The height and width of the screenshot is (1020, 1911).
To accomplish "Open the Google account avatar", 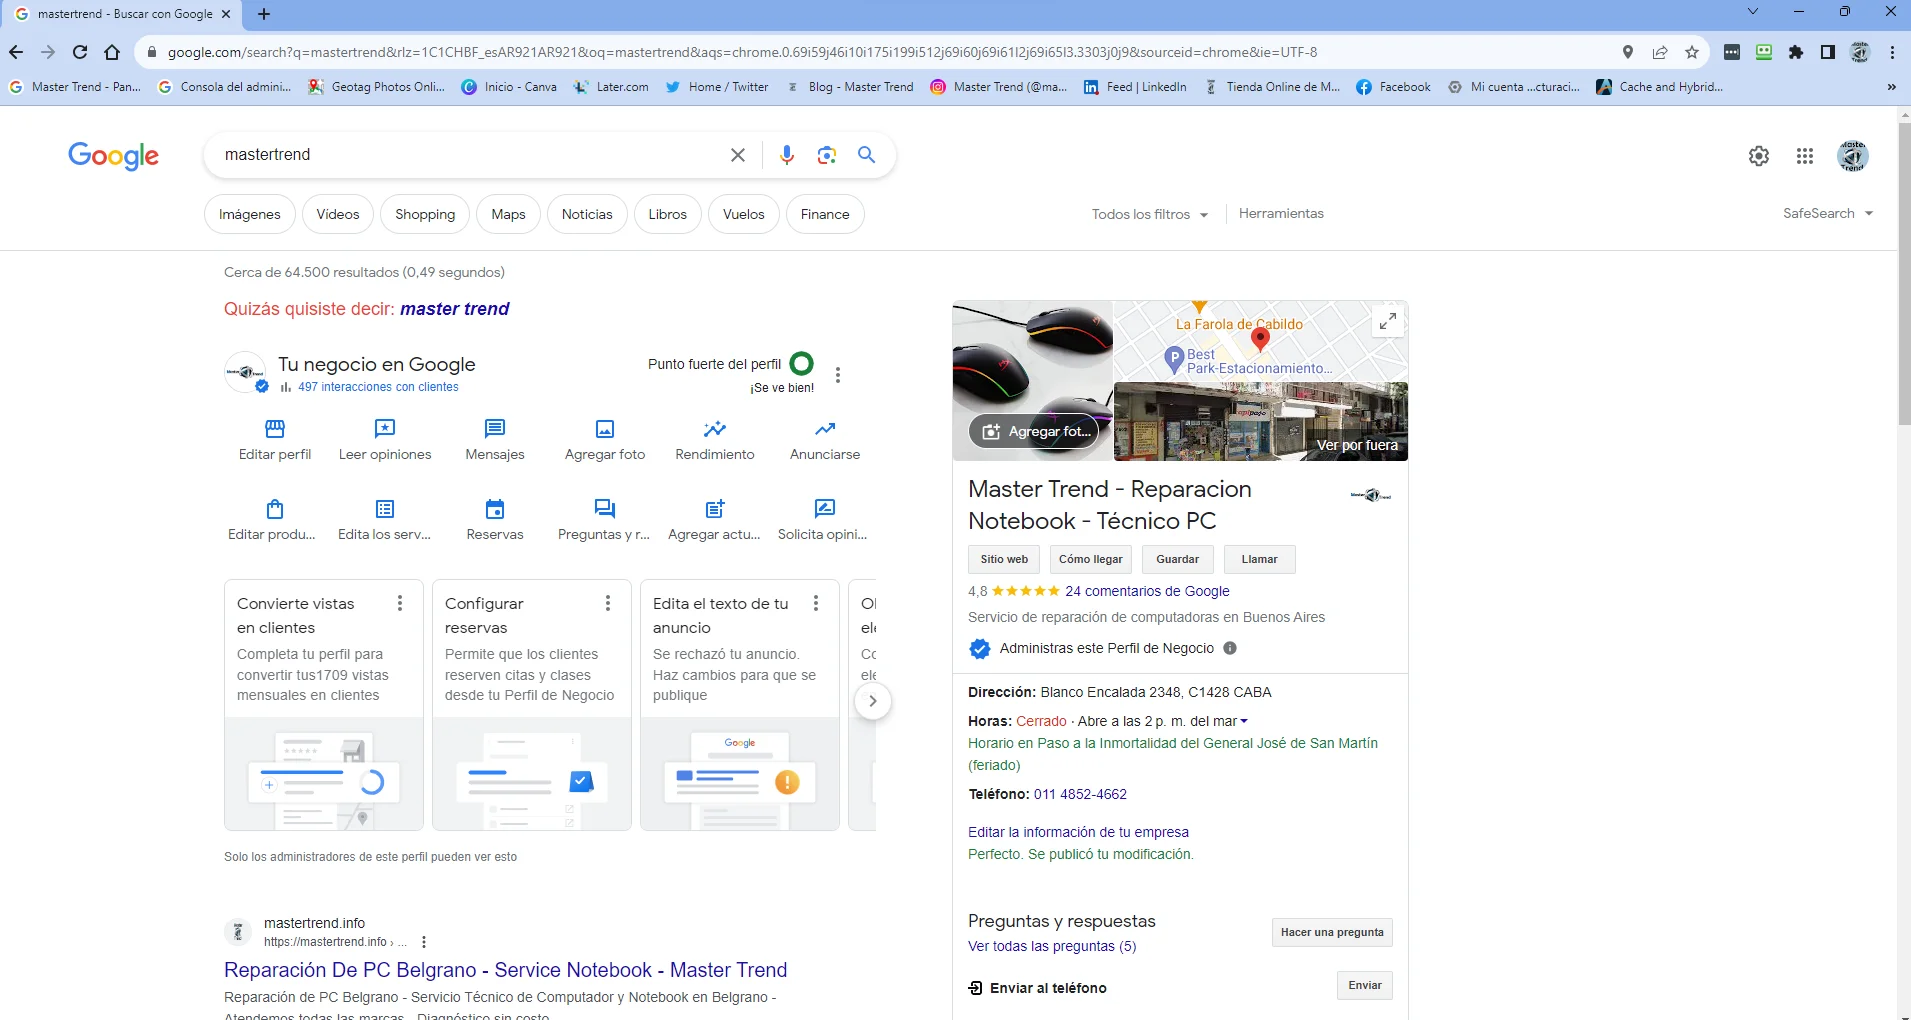I will tap(1853, 156).
